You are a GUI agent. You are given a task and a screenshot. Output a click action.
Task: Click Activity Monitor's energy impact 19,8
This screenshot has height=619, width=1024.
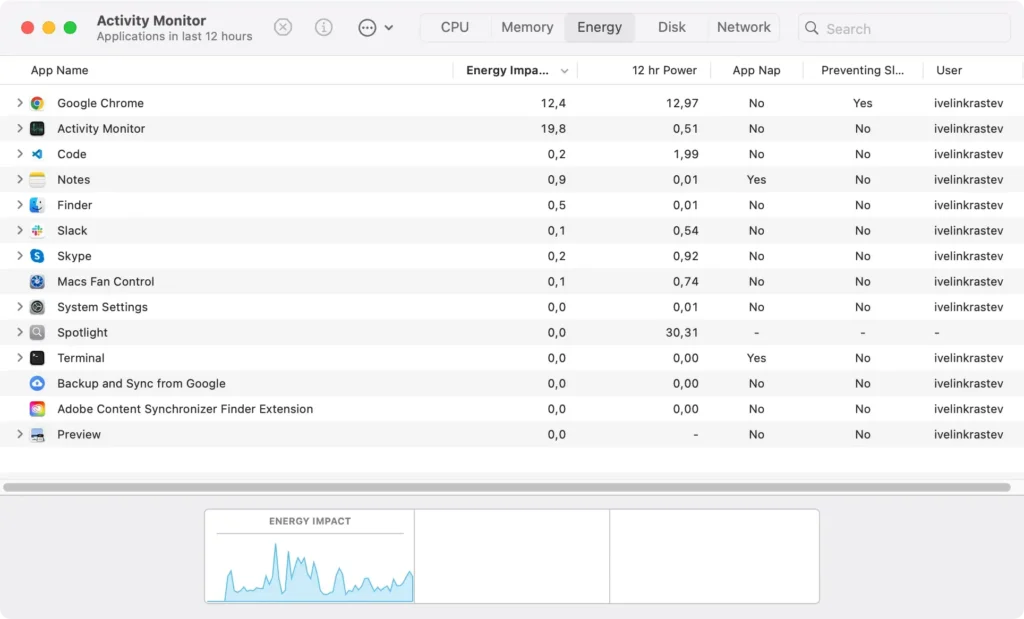(553, 129)
